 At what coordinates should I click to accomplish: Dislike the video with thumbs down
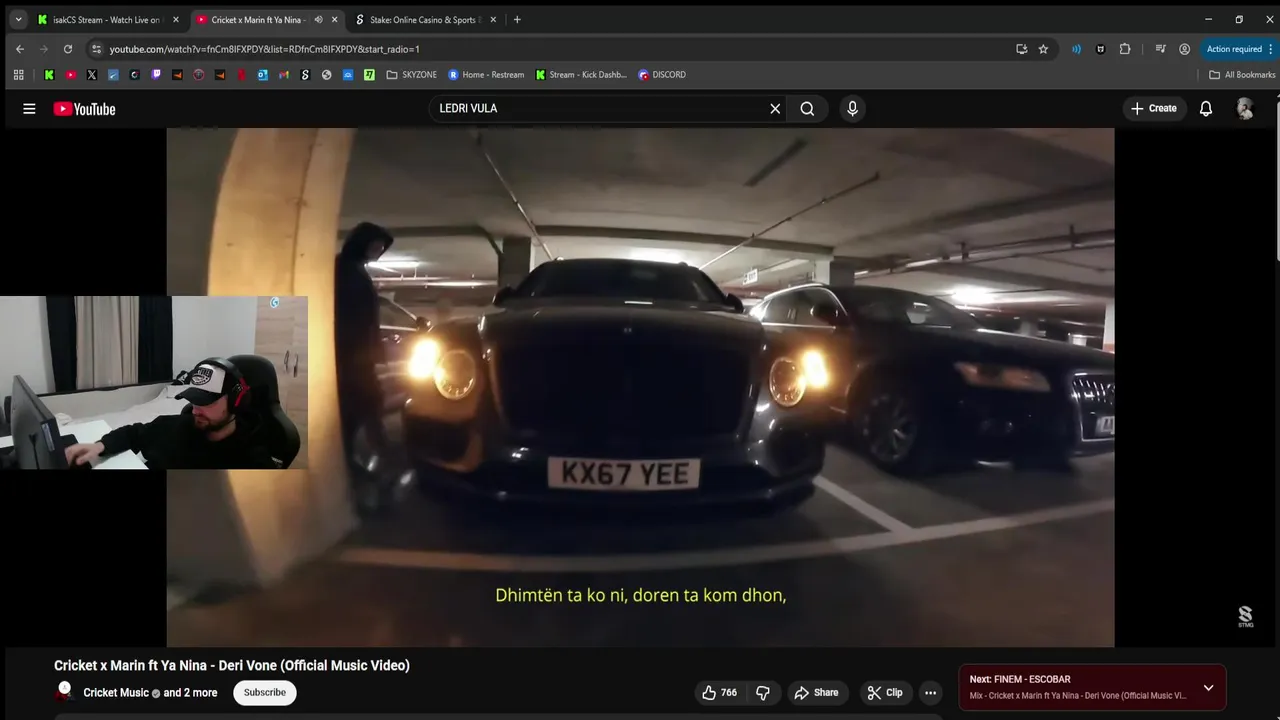tap(763, 692)
